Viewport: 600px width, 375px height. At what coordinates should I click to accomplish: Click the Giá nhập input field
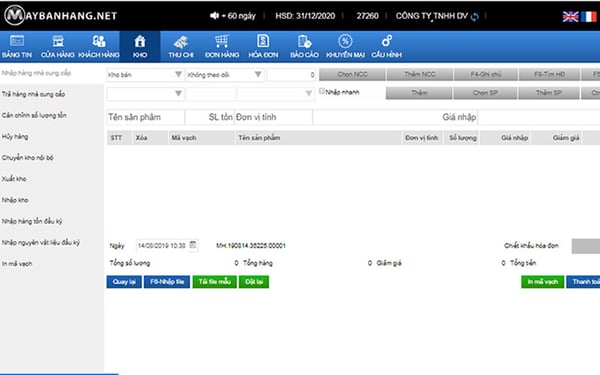[395, 117]
